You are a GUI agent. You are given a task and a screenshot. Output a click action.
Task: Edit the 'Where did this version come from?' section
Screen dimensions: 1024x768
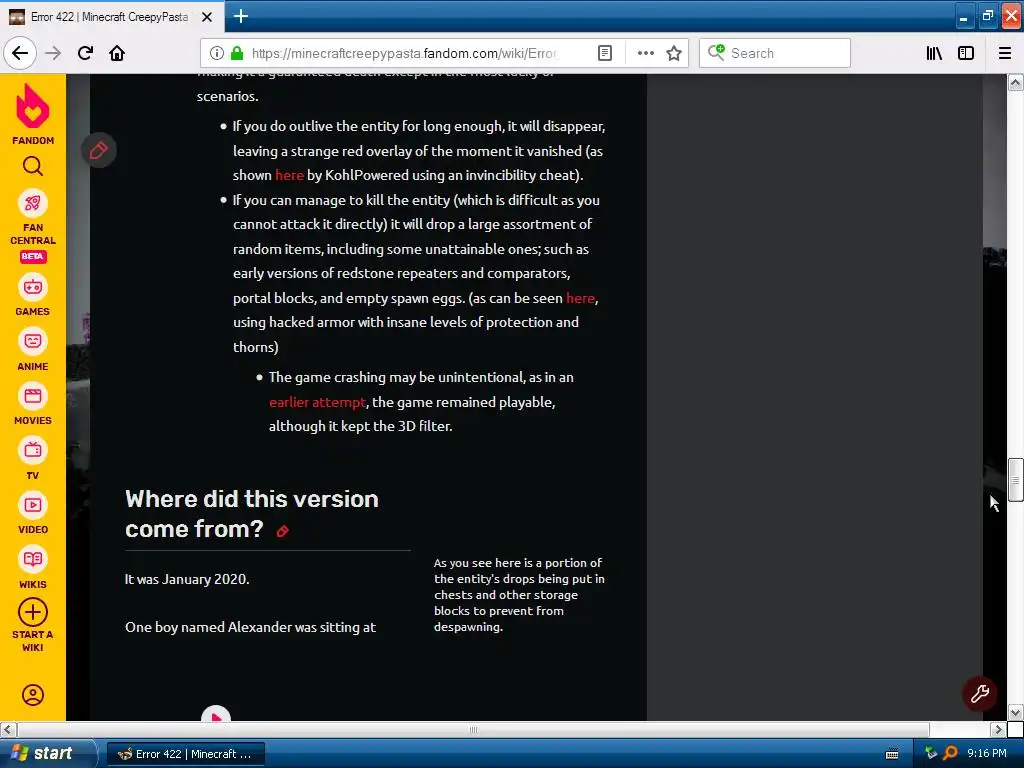pos(282,532)
